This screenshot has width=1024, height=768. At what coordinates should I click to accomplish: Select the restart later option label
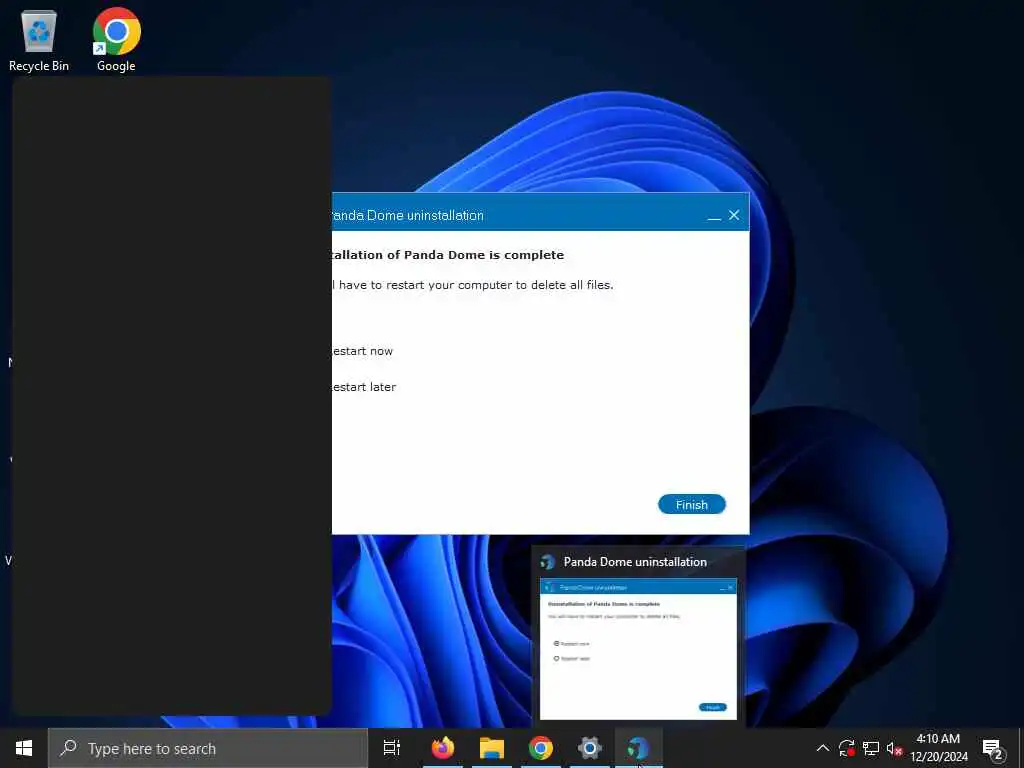pos(364,387)
